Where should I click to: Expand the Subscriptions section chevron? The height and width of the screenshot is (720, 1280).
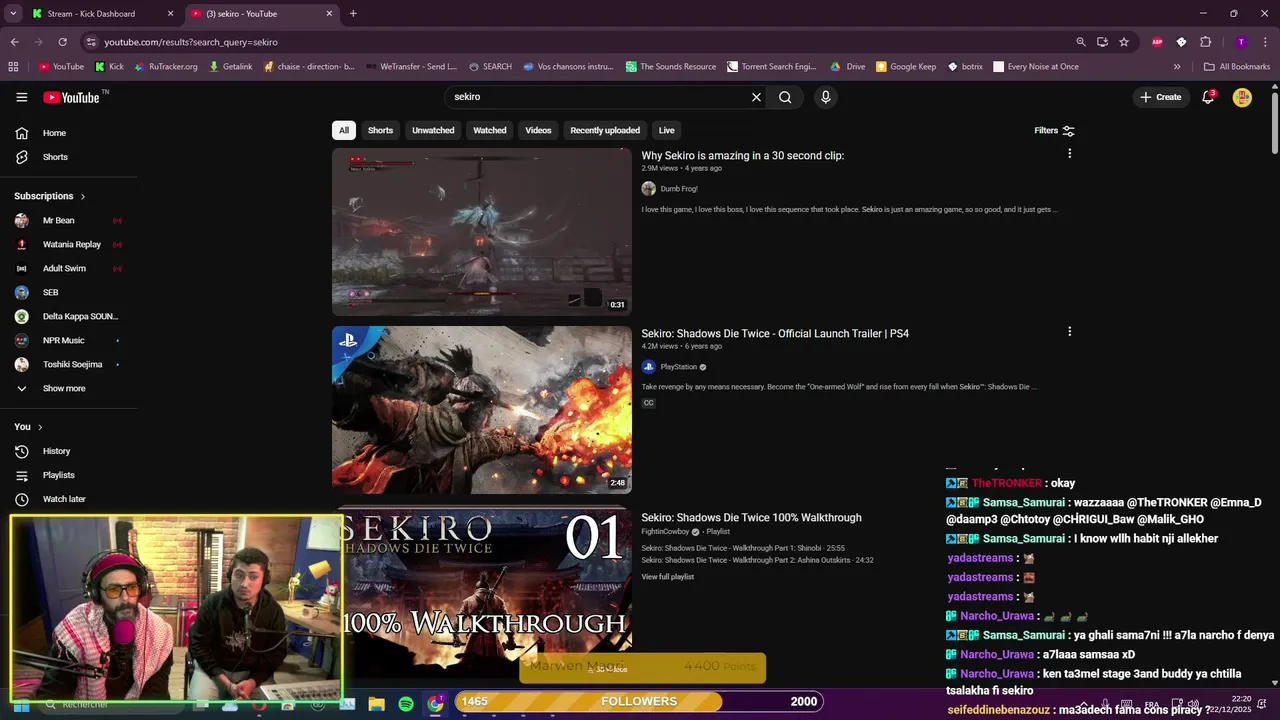(x=83, y=197)
